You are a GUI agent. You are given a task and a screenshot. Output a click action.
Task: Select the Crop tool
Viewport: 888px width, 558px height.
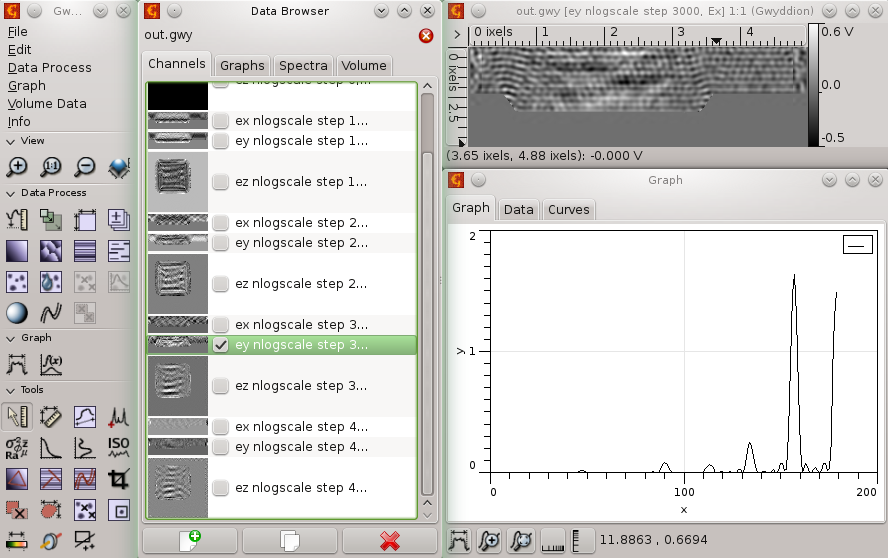point(119,480)
